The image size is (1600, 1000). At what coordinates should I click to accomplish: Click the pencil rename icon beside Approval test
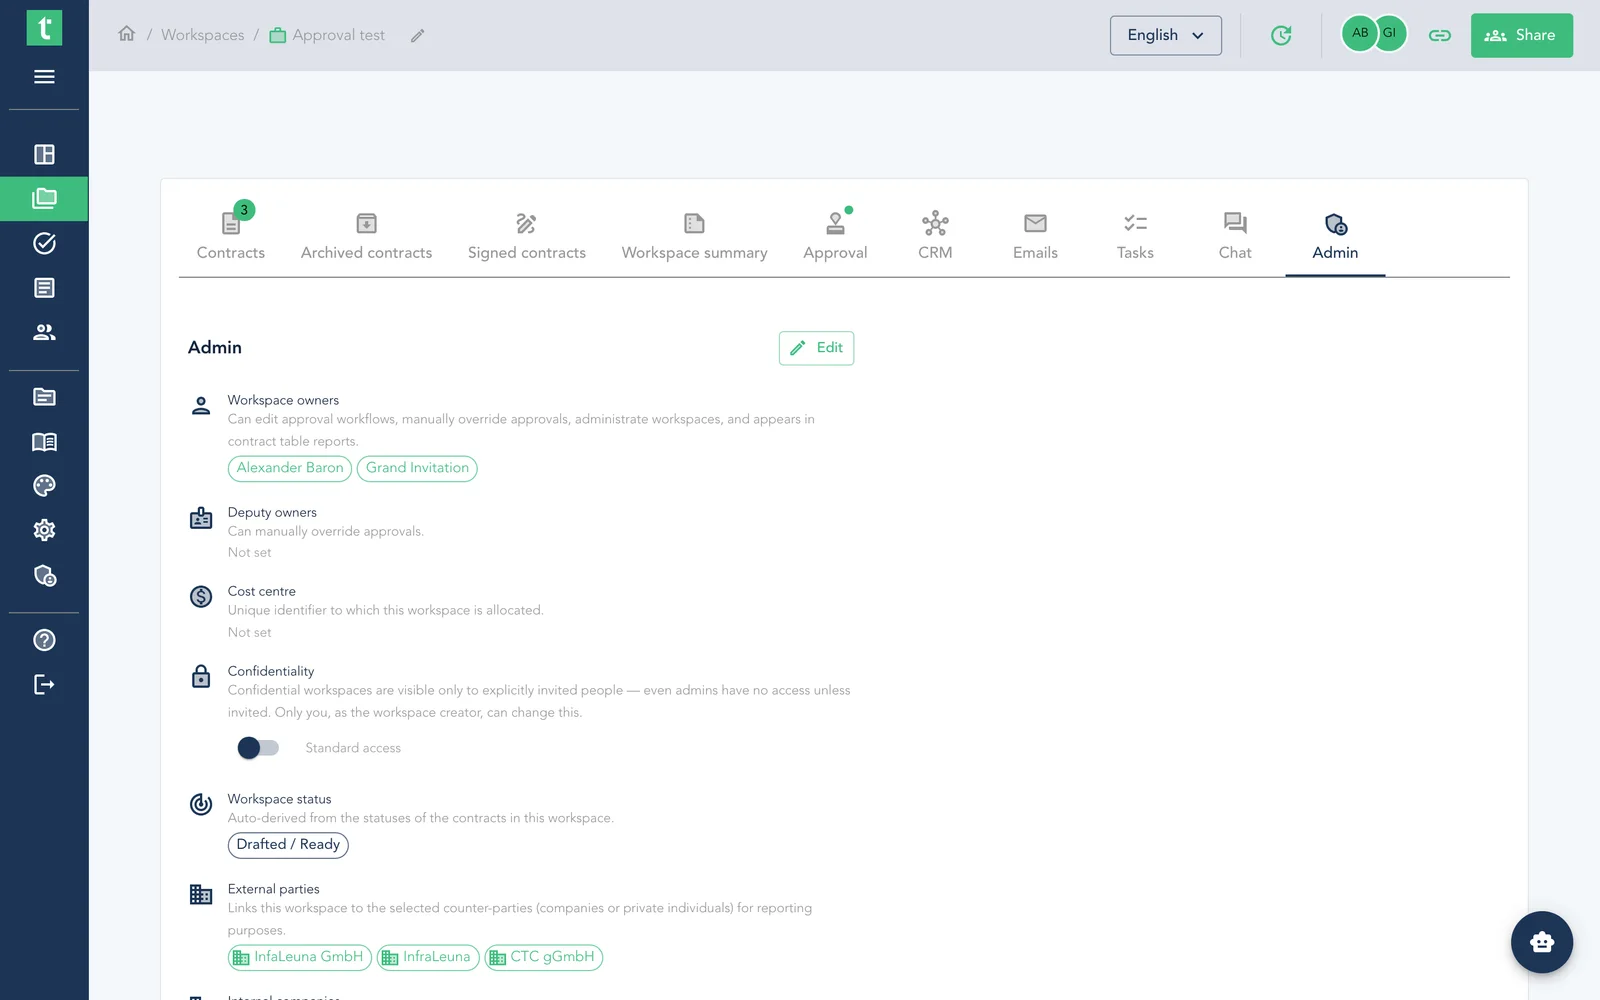(x=418, y=36)
